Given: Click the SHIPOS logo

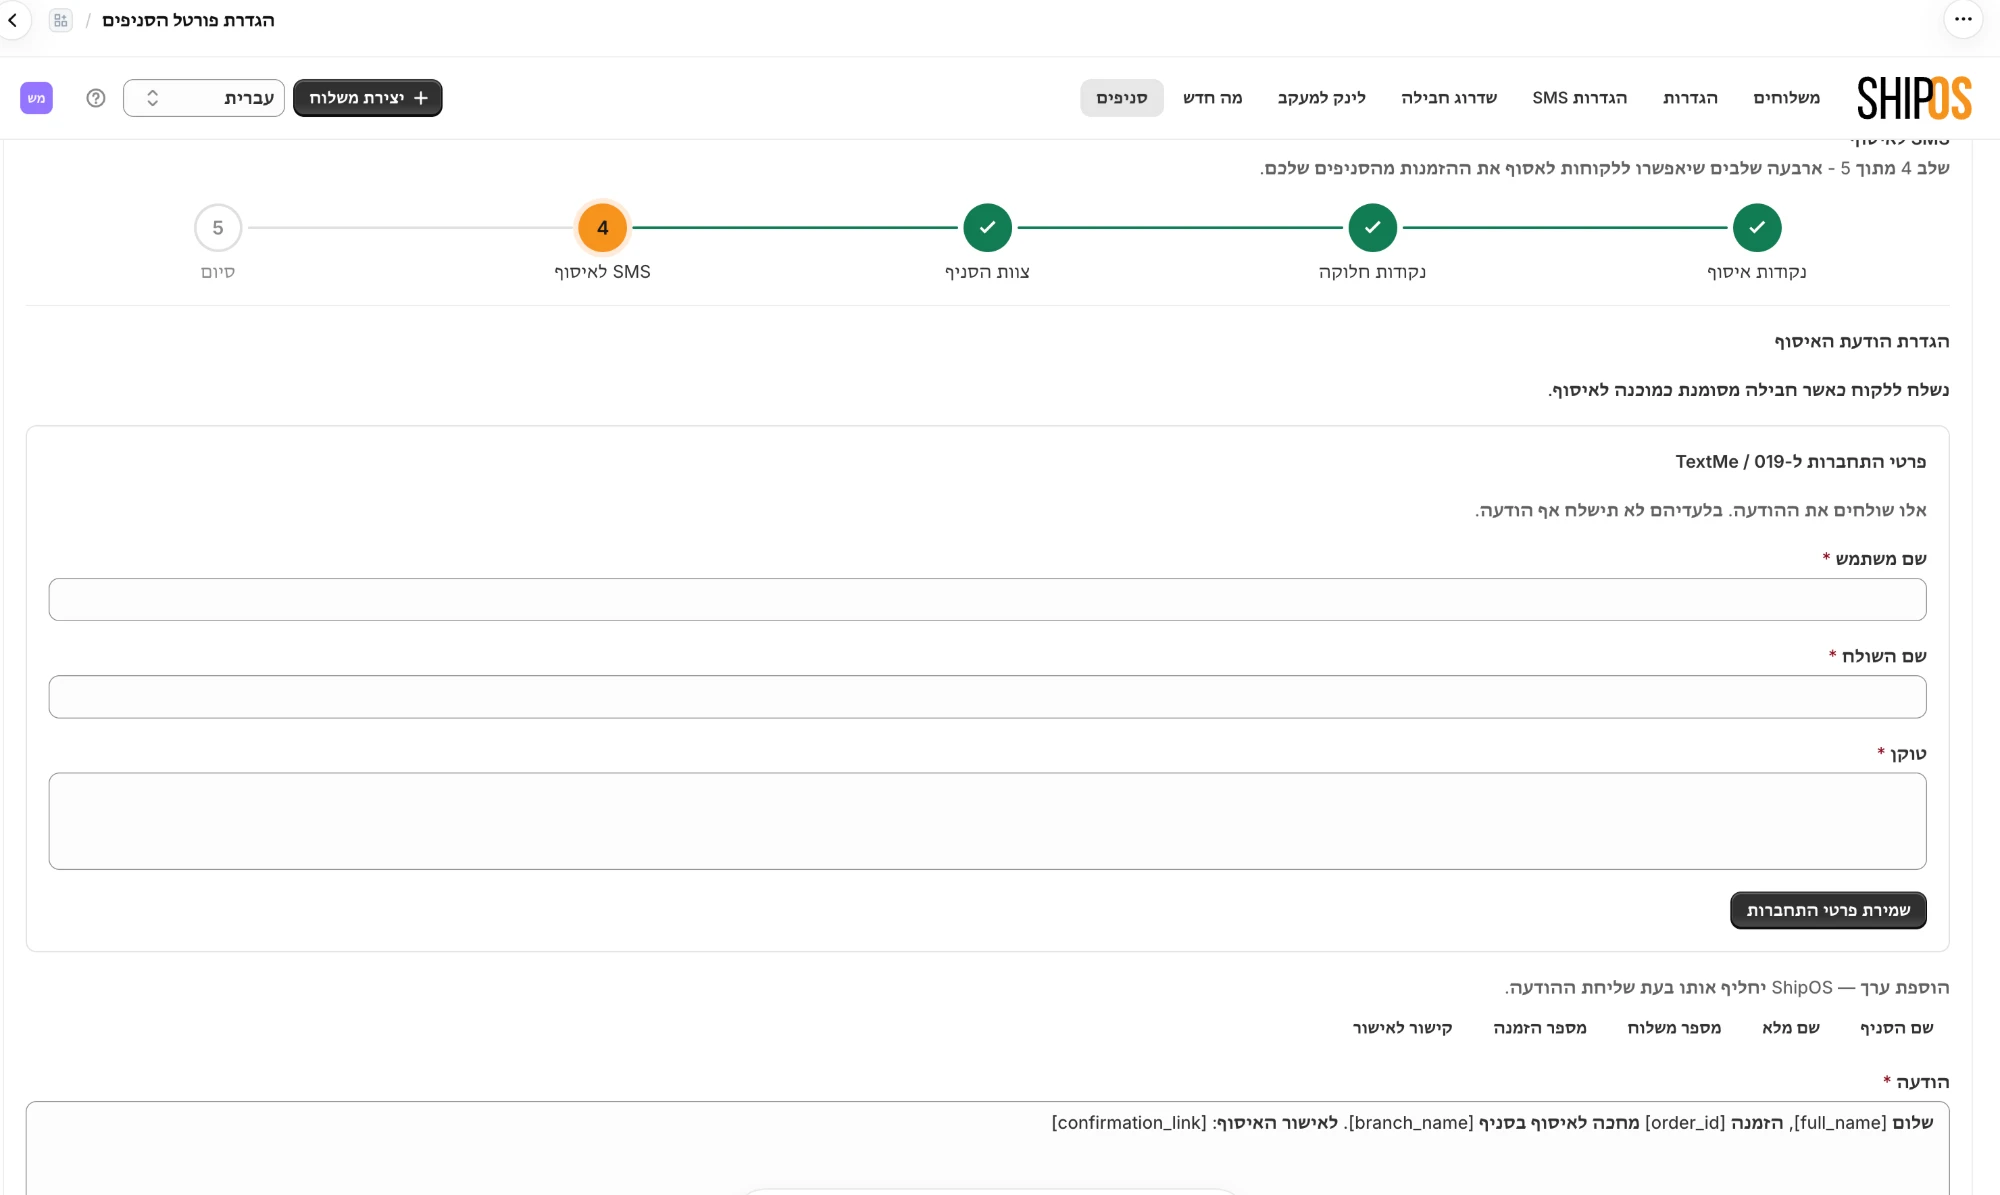Looking at the screenshot, I should pos(1914,98).
